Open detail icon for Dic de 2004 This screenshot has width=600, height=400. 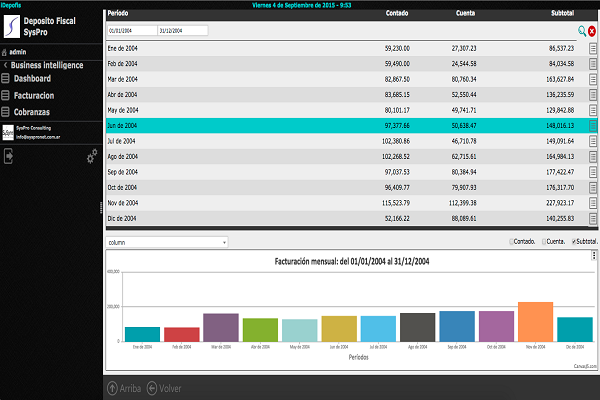click(593, 219)
